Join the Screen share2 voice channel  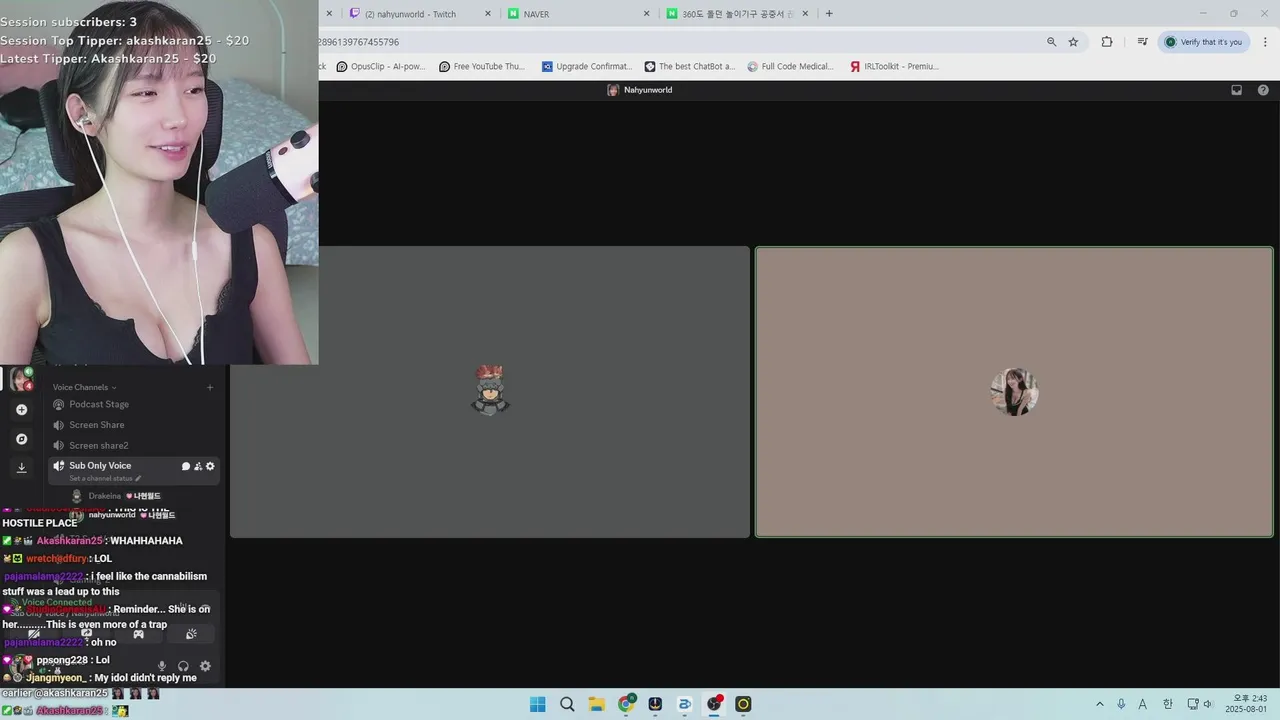(133, 445)
